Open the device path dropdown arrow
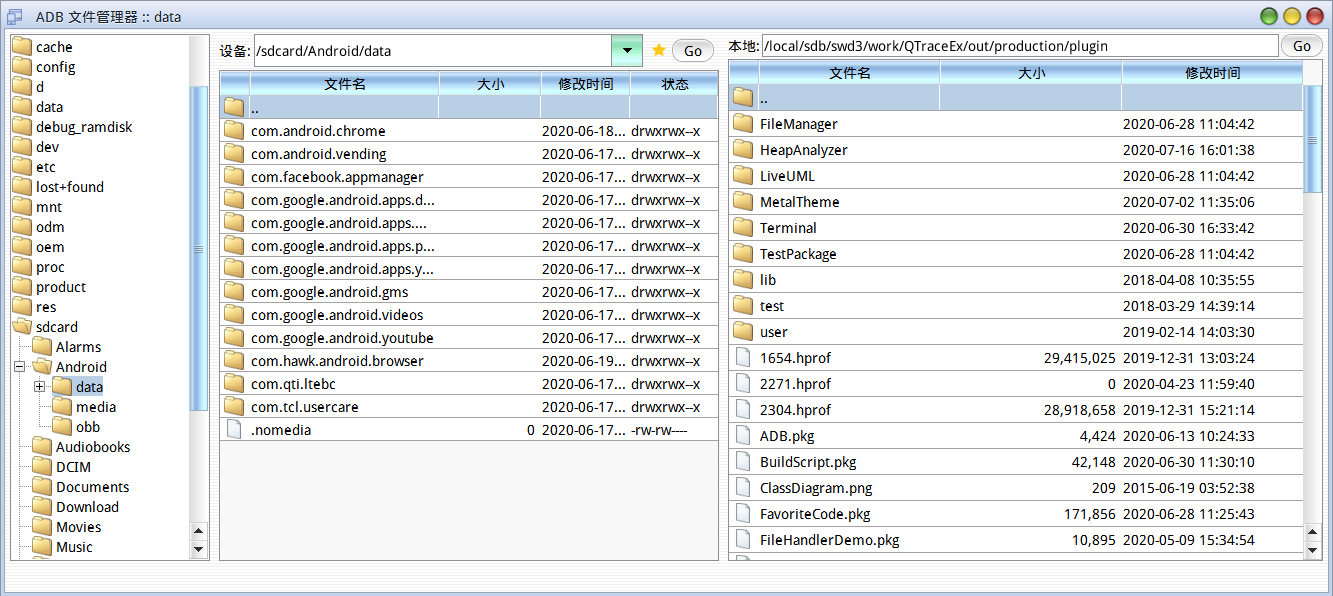Screen dimensions: 1333x596 tap(626, 50)
